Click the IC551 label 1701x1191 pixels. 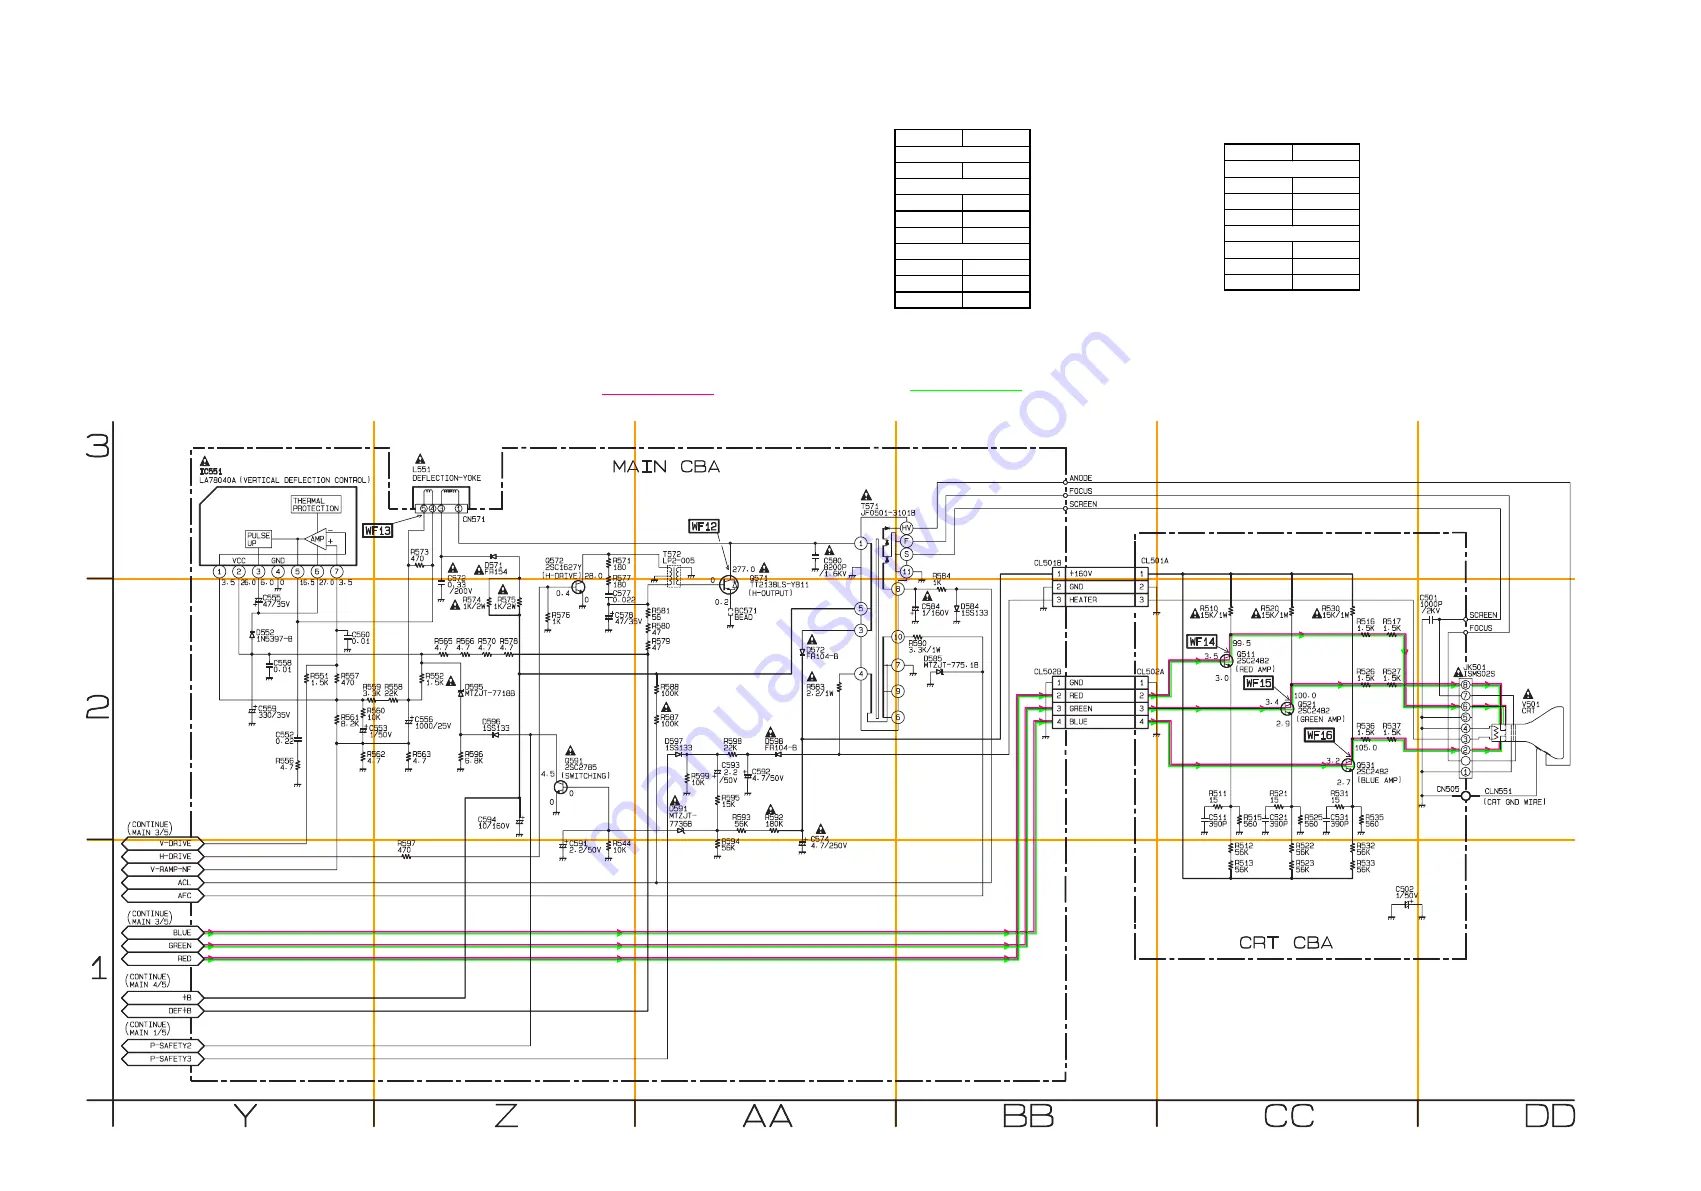click(x=211, y=472)
